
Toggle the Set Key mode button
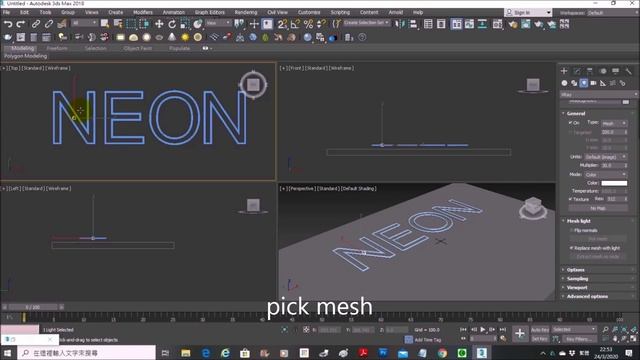[x=540, y=339]
